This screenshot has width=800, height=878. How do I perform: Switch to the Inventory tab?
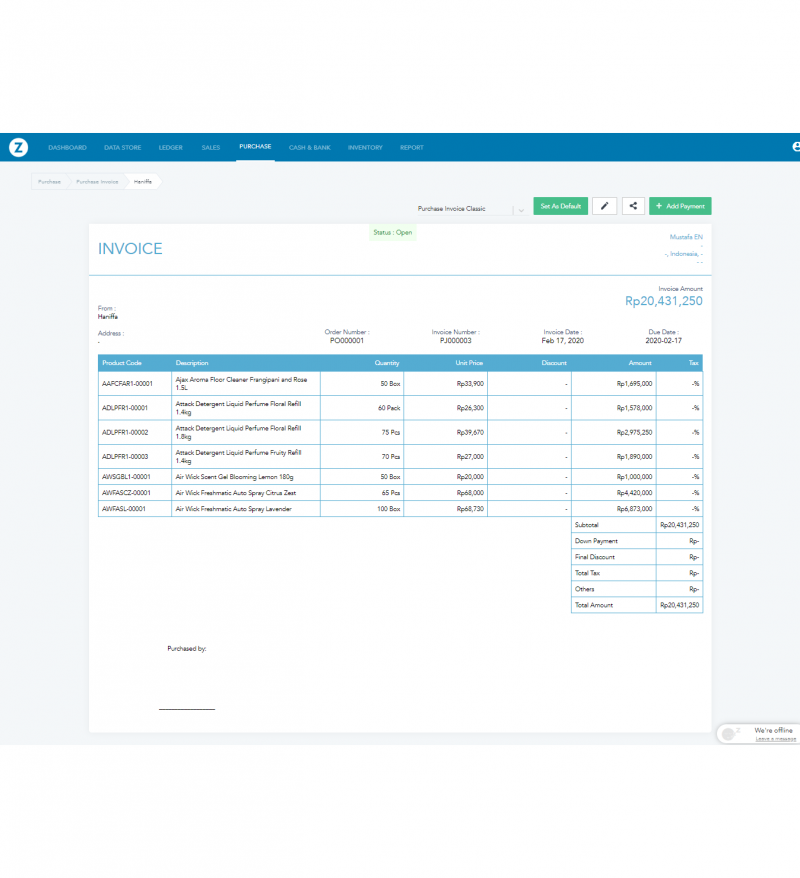(x=364, y=146)
